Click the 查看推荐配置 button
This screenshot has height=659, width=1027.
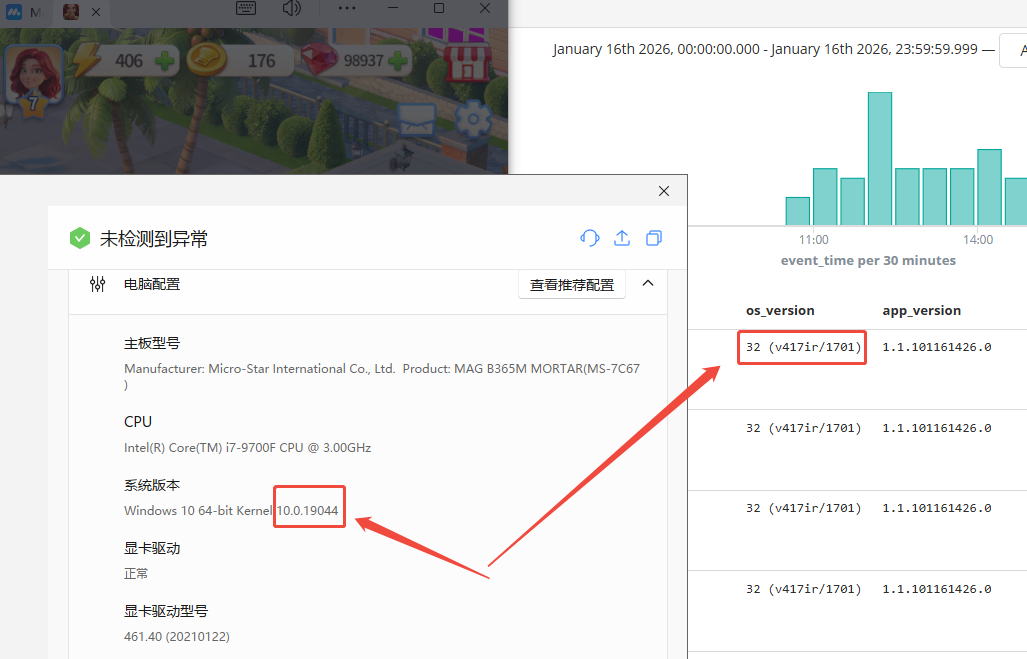(571, 285)
